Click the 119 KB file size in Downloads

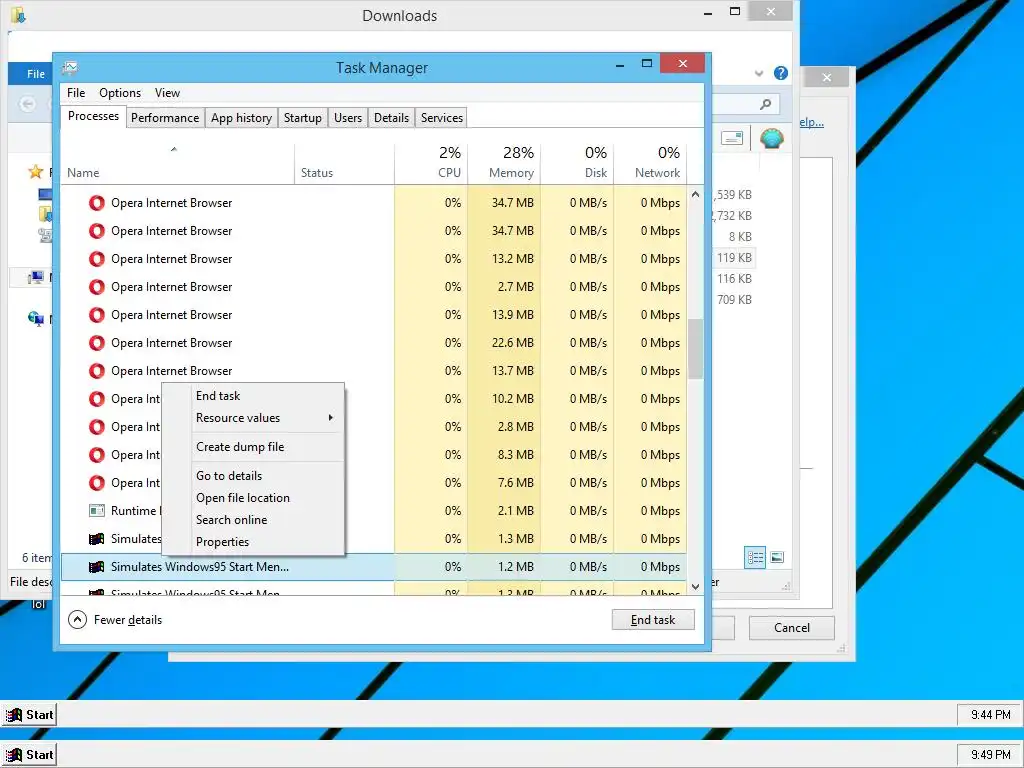click(734, 257)
